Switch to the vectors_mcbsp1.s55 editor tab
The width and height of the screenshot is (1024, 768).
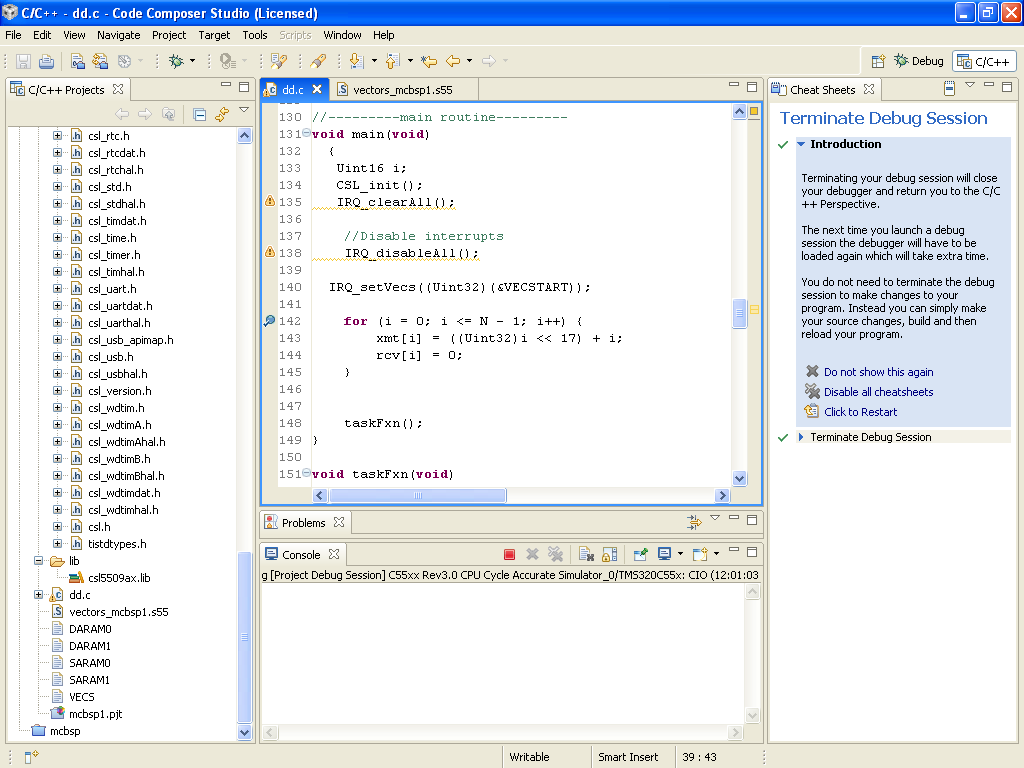402,89
